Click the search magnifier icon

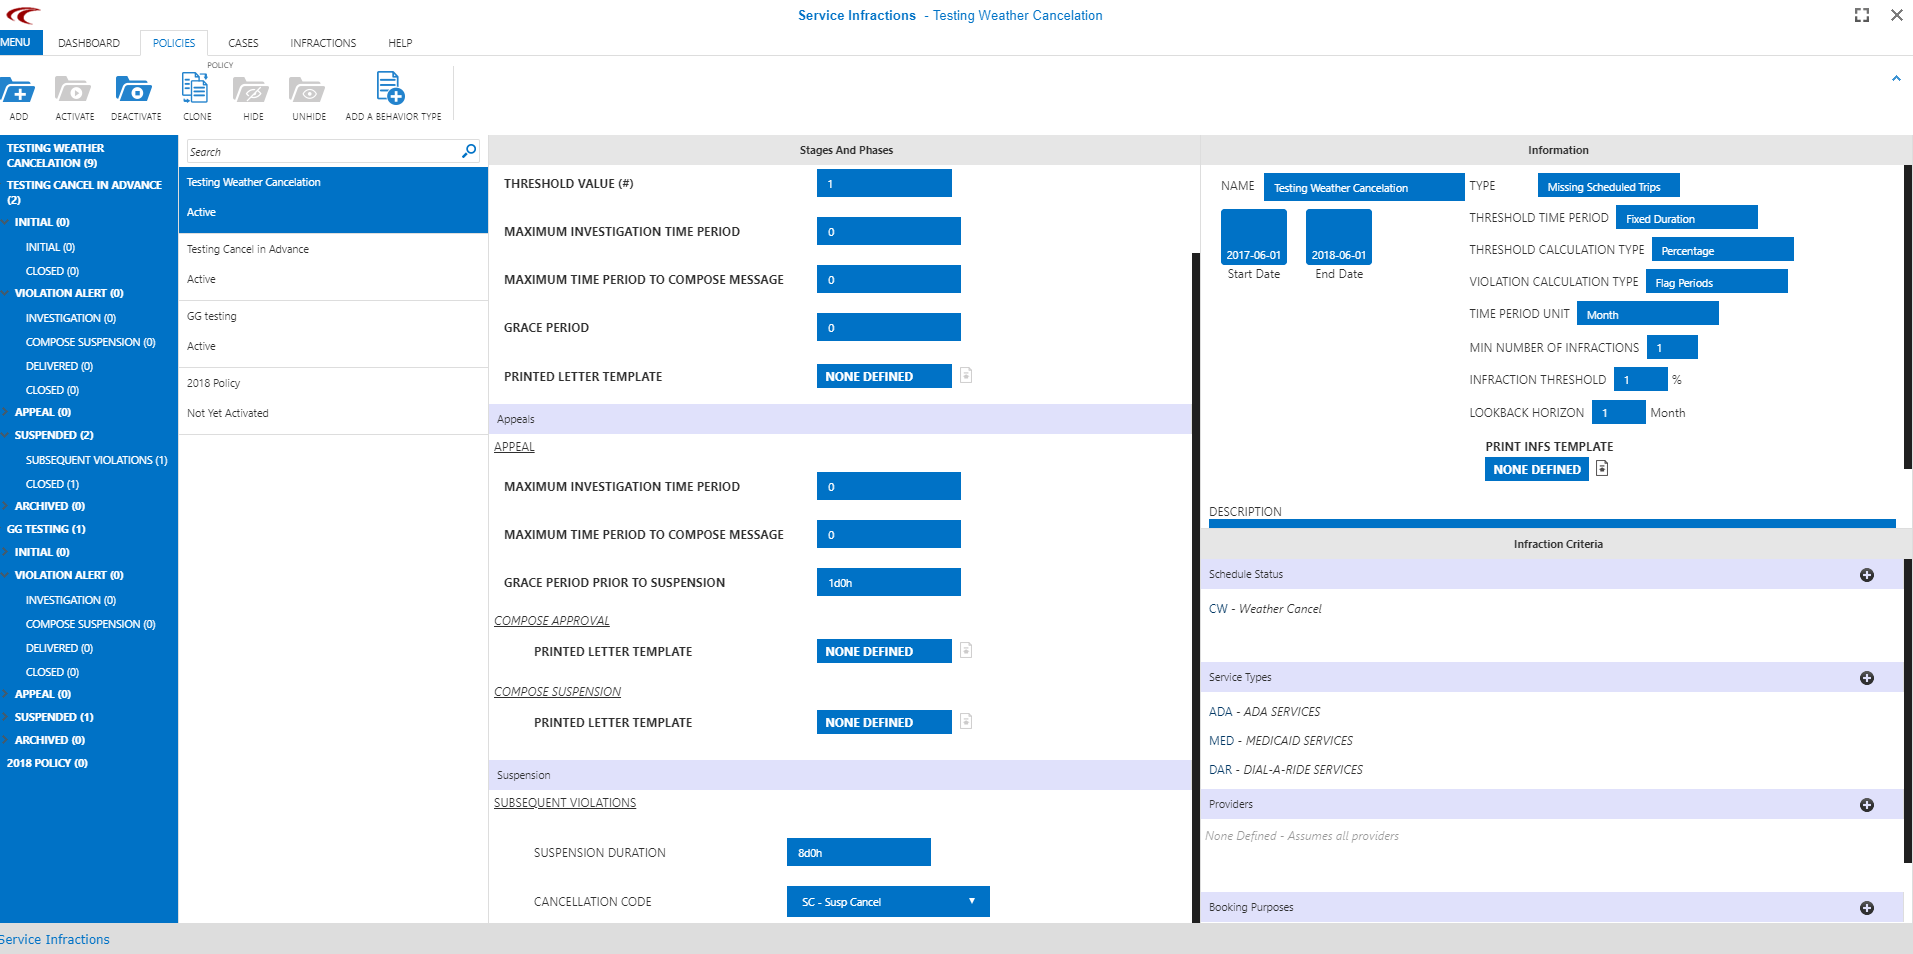(469, 151)
